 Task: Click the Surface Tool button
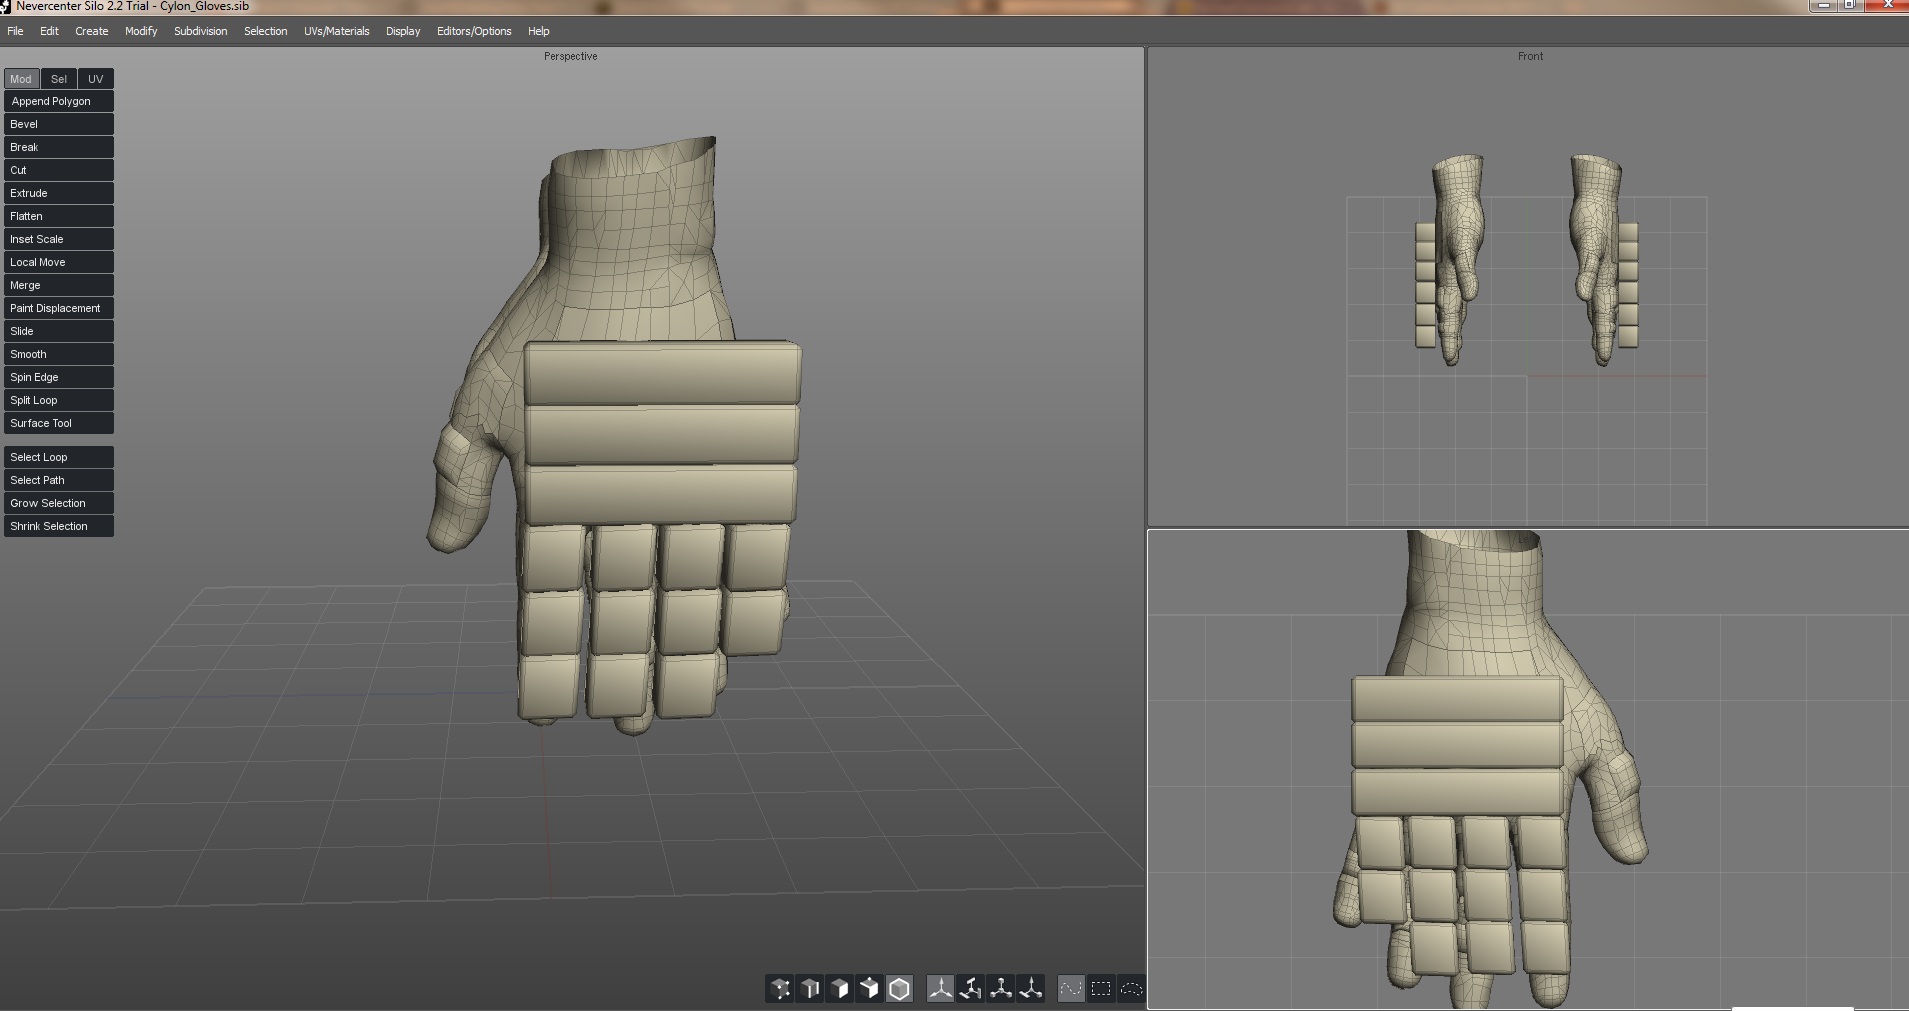click(59, 423)
